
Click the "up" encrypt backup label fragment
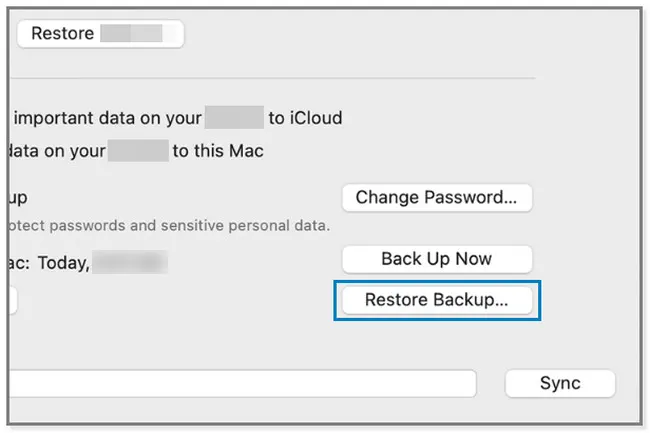pos(18,198)
